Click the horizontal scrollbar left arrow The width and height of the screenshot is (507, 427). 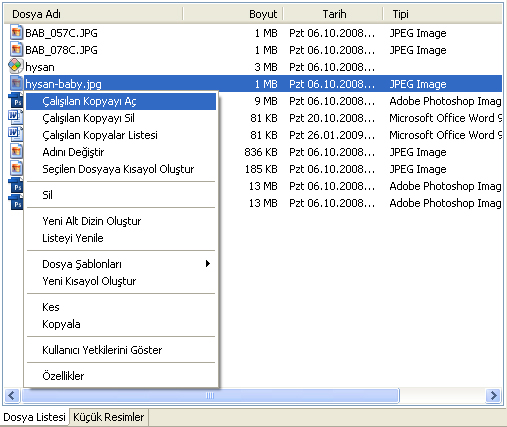click(12, 396)
